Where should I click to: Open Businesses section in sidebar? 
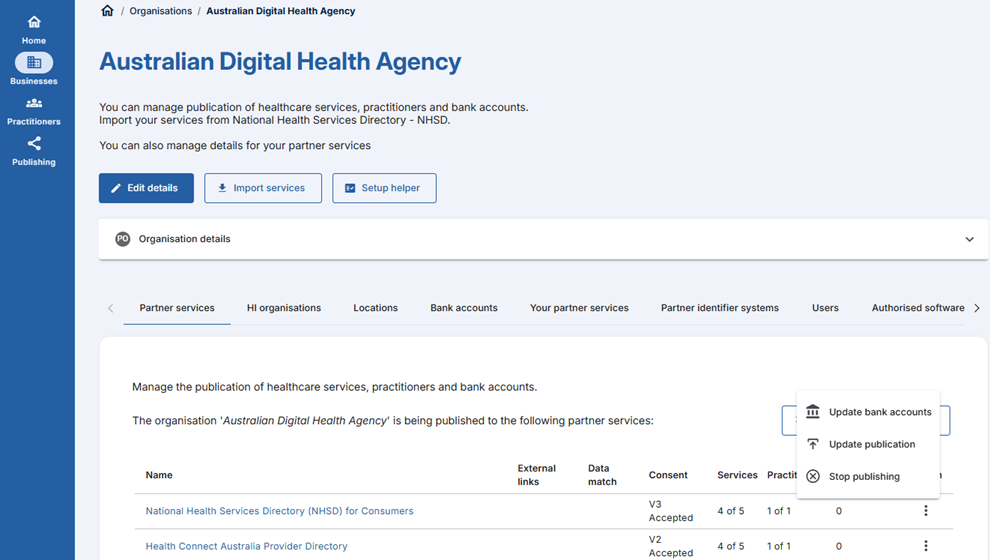click(x=34, y=63)
